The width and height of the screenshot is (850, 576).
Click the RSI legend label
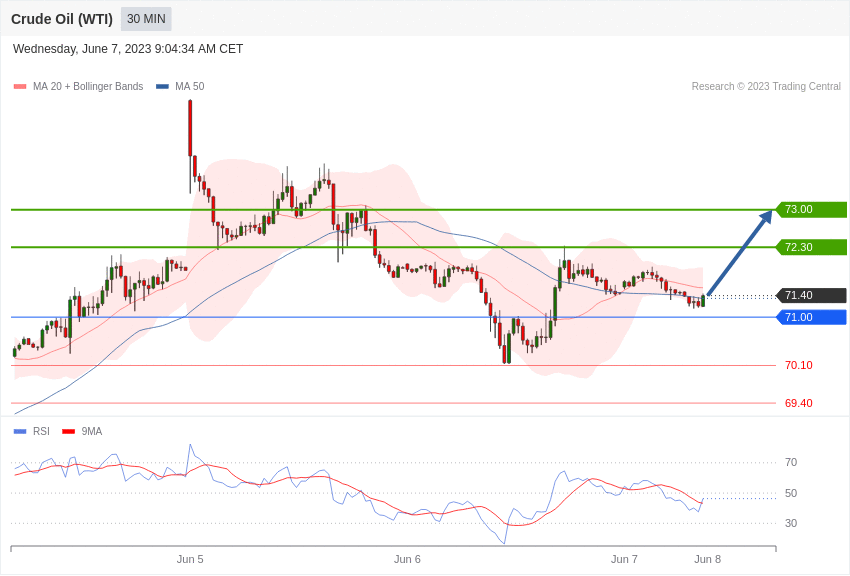[x=41, y=431]
